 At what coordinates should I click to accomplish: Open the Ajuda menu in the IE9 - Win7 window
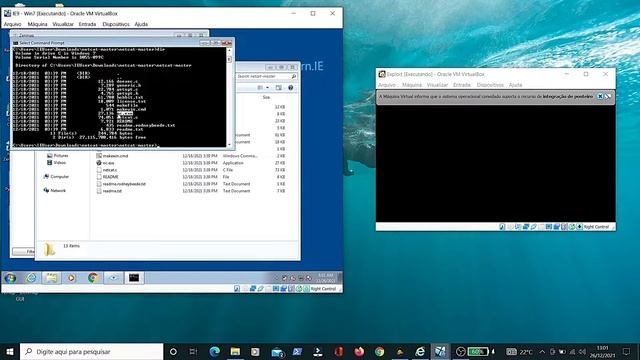click(x=141, y=24)
